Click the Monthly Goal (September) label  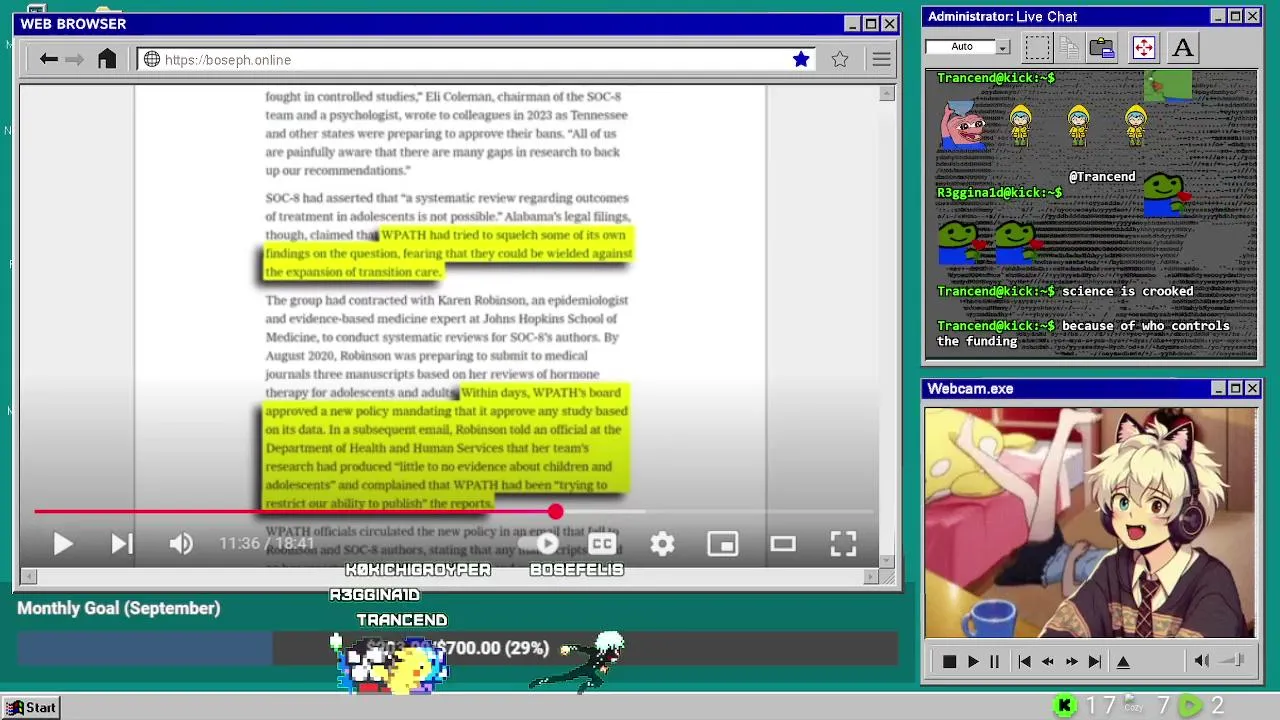click(118, 608)
